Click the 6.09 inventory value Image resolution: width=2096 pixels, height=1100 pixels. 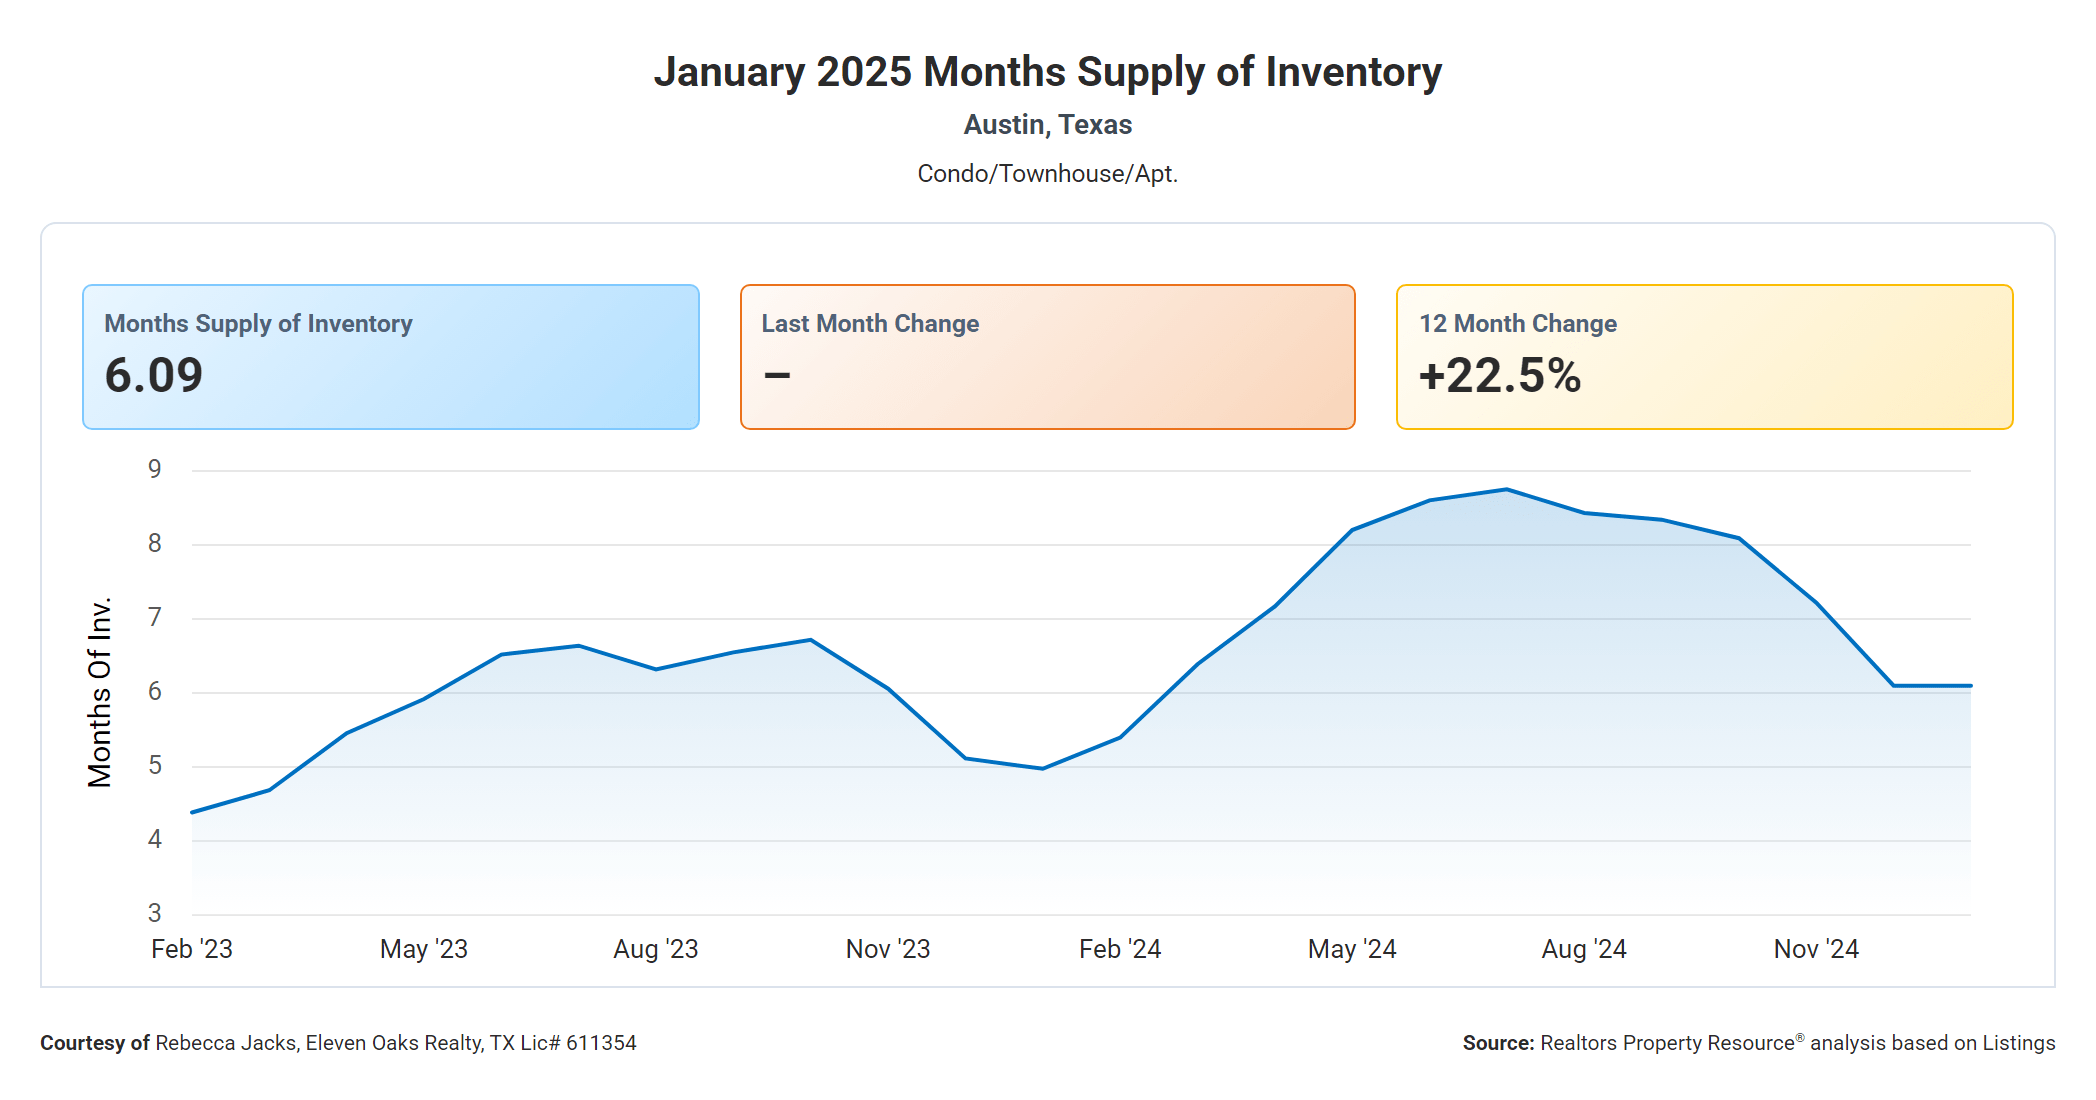(154, 376)
